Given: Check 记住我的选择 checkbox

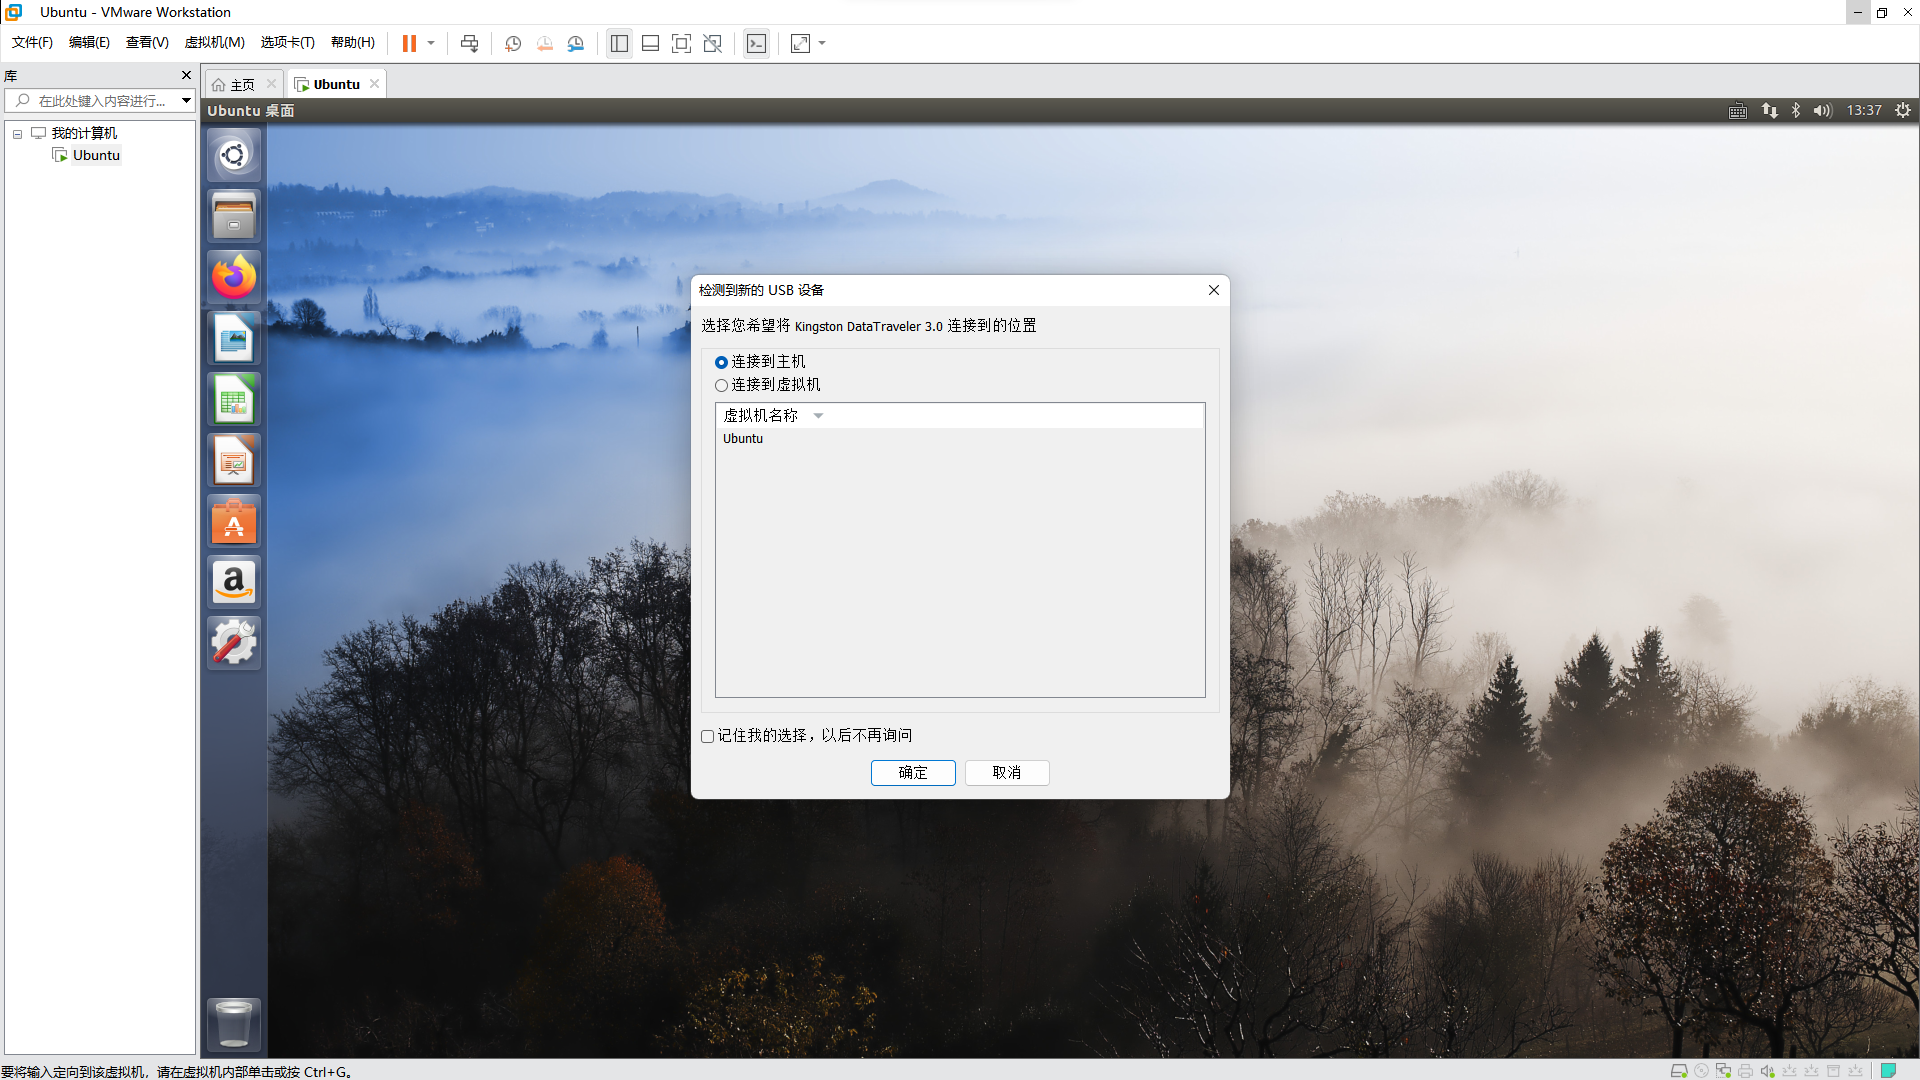Looking at the screenshot, I should click(x=708, y=736).
